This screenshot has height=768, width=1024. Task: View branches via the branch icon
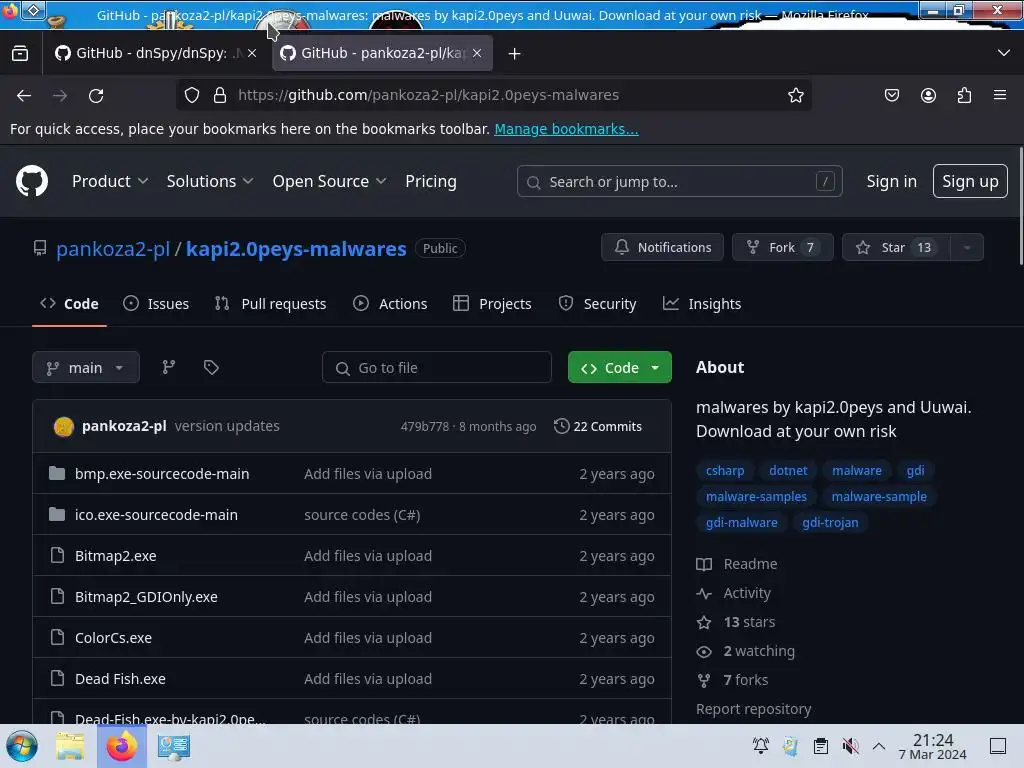[168, 367]
